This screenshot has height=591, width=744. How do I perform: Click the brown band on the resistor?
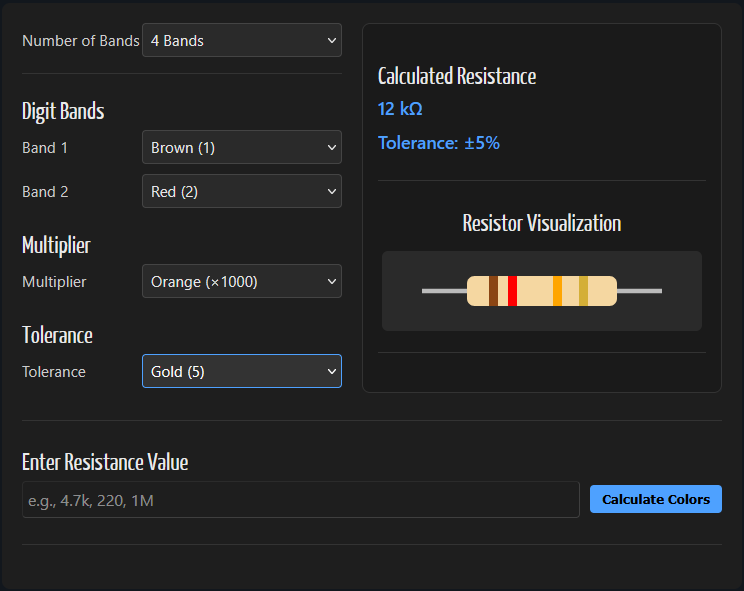pos(493,291)
